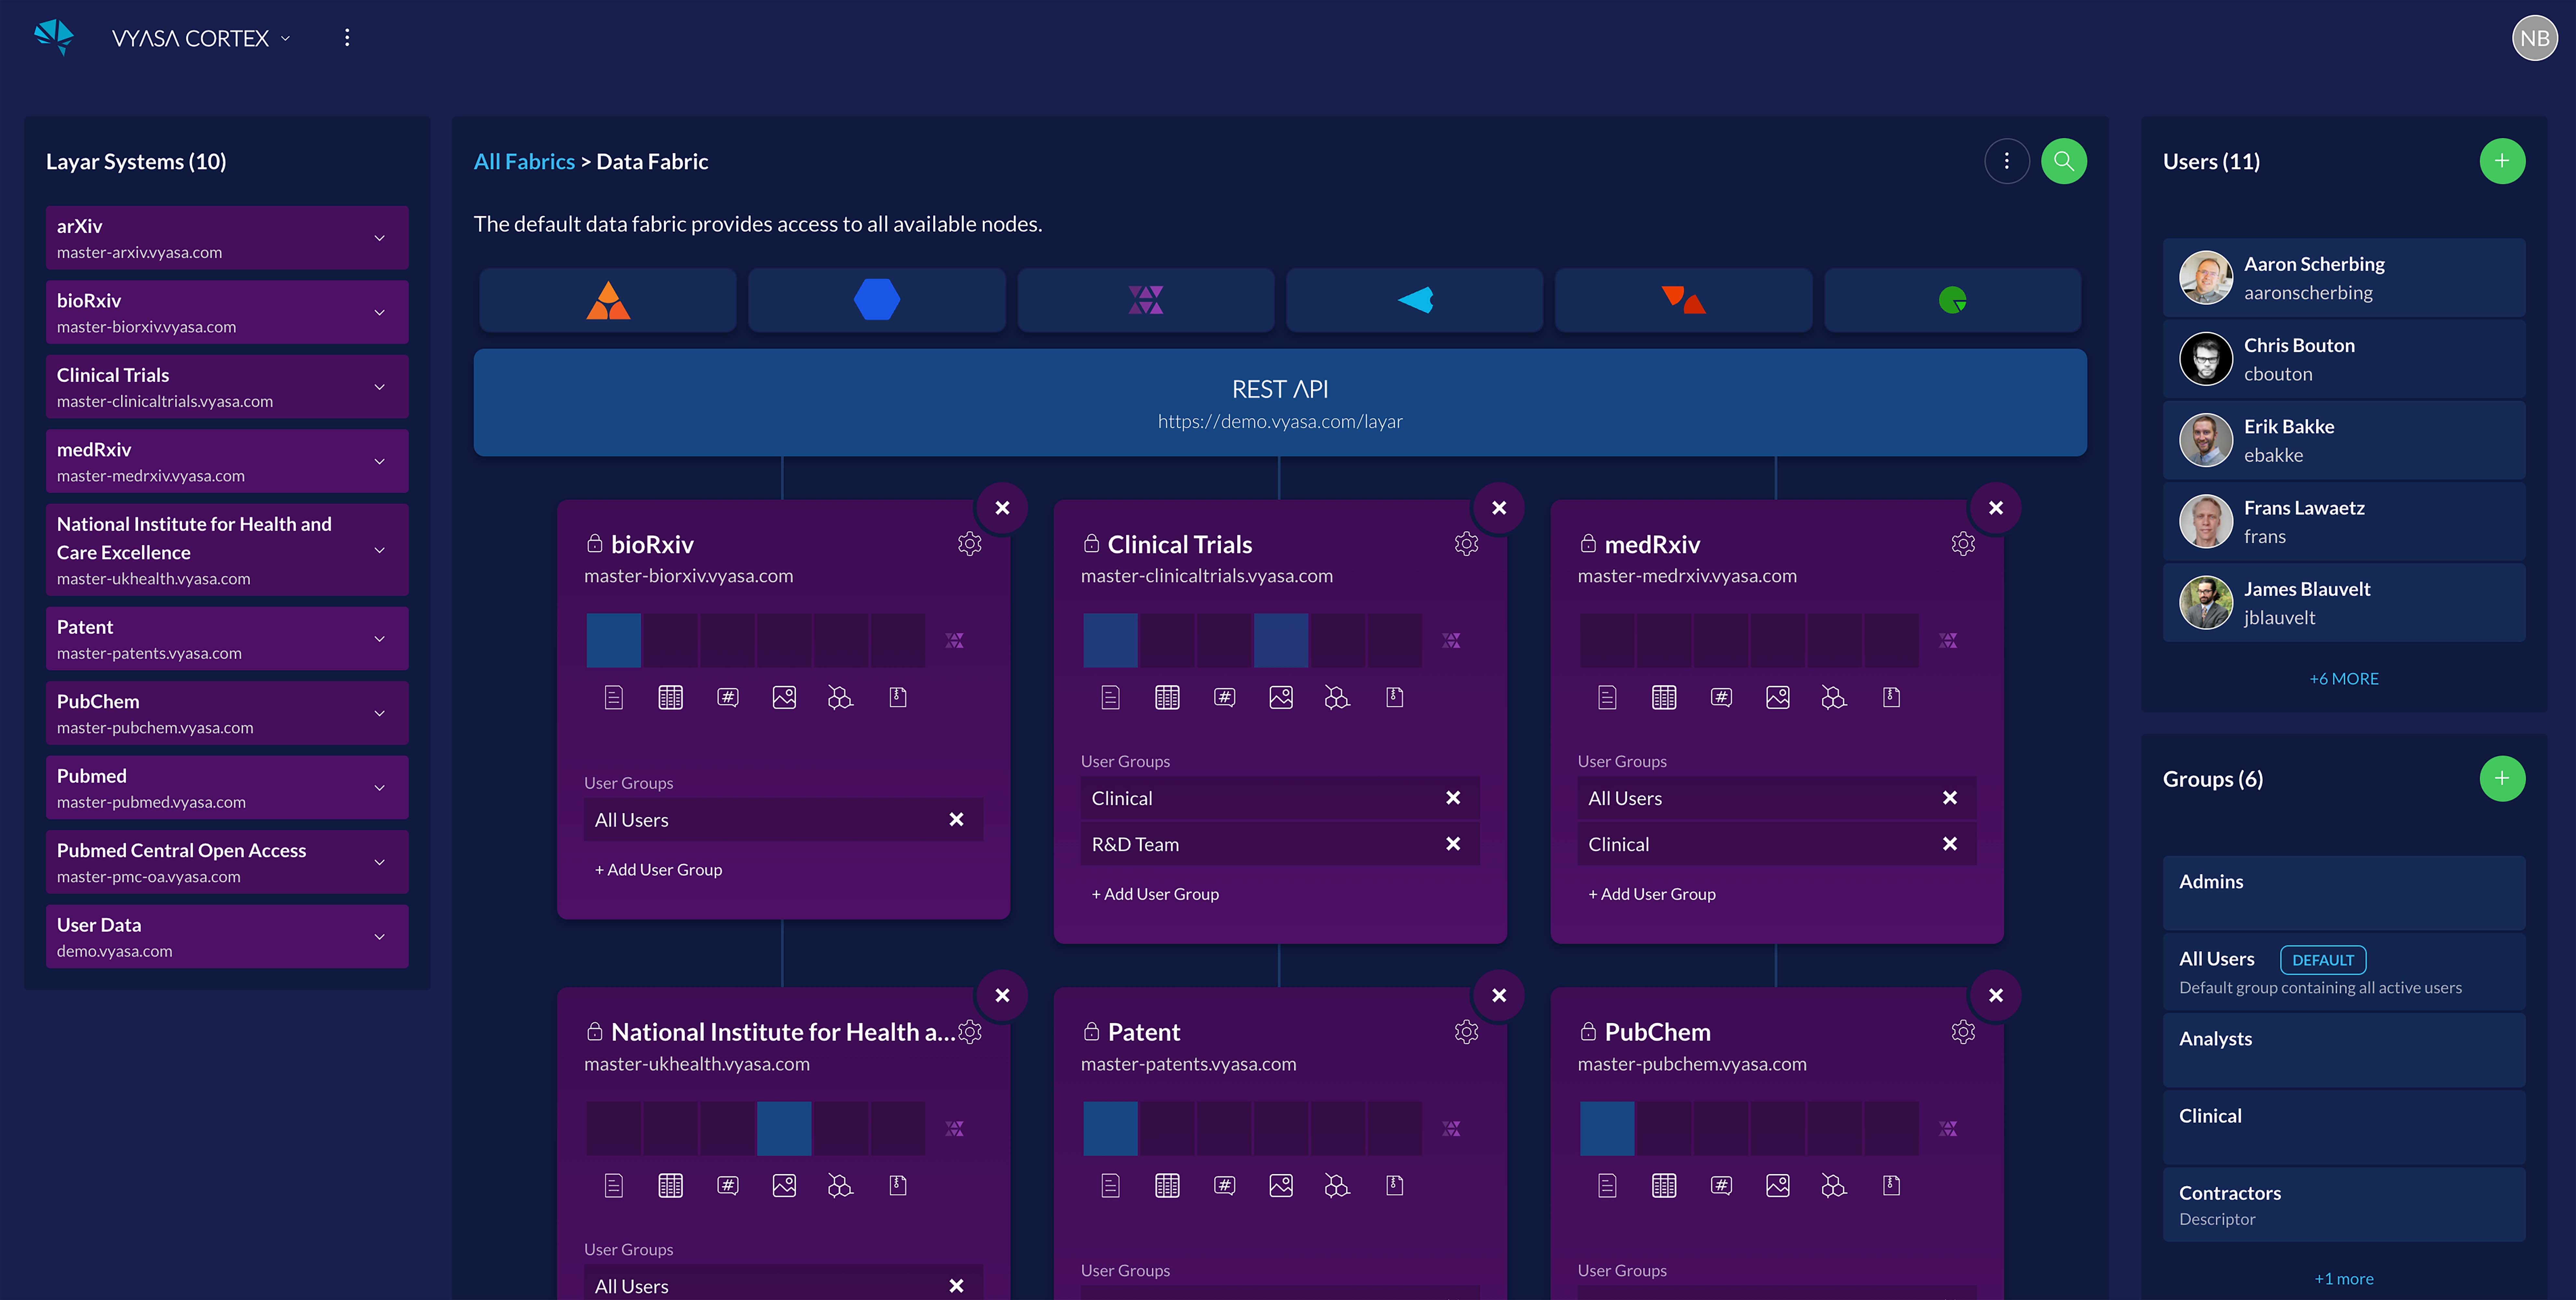Remove R&D Team group from Clinical Trials
This screenshot has width=2576, height=1300.
[x=1453, y=844]
